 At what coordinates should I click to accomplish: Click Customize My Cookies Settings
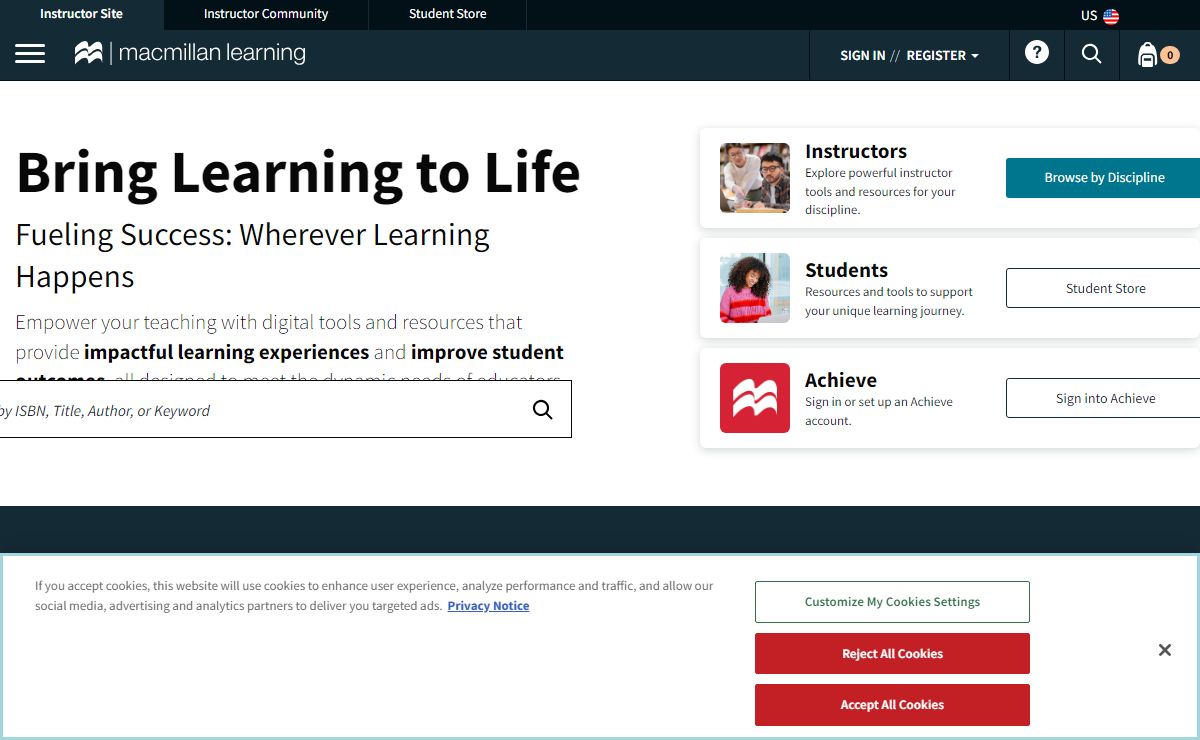tap(892, 602)
